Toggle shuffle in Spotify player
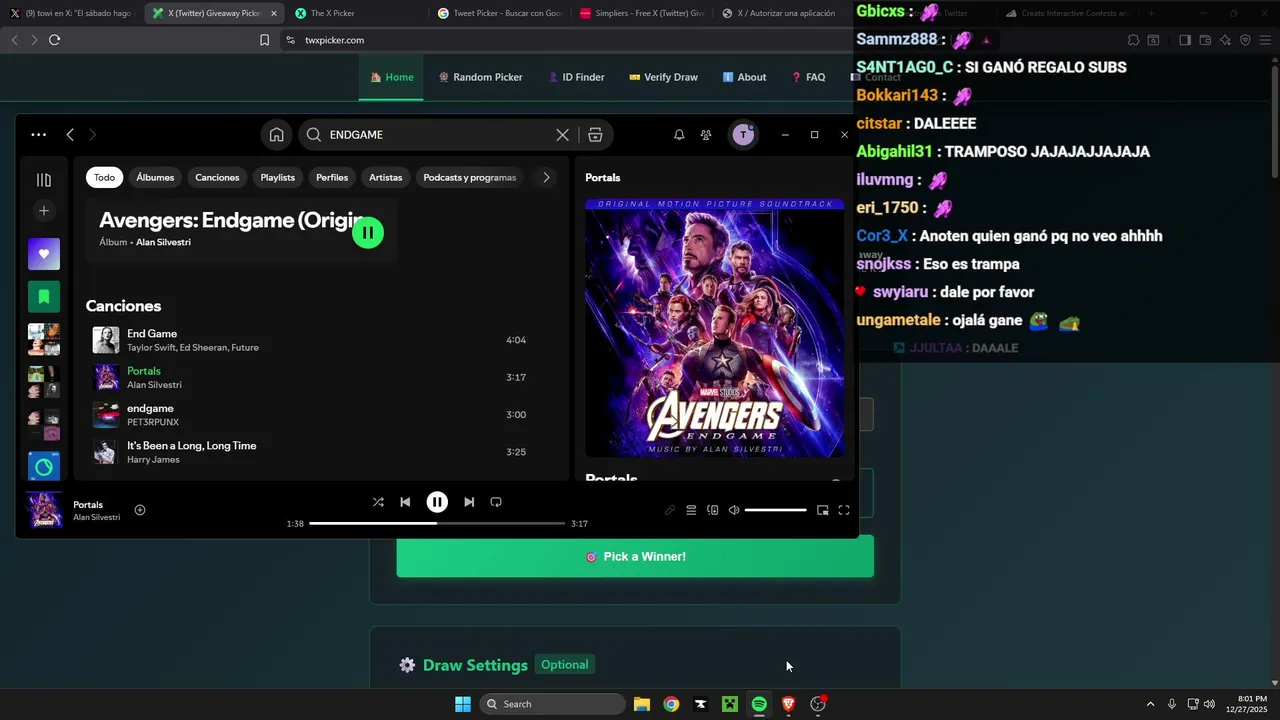The height and width of the screenshot is (720, 1280). [378, 502]
